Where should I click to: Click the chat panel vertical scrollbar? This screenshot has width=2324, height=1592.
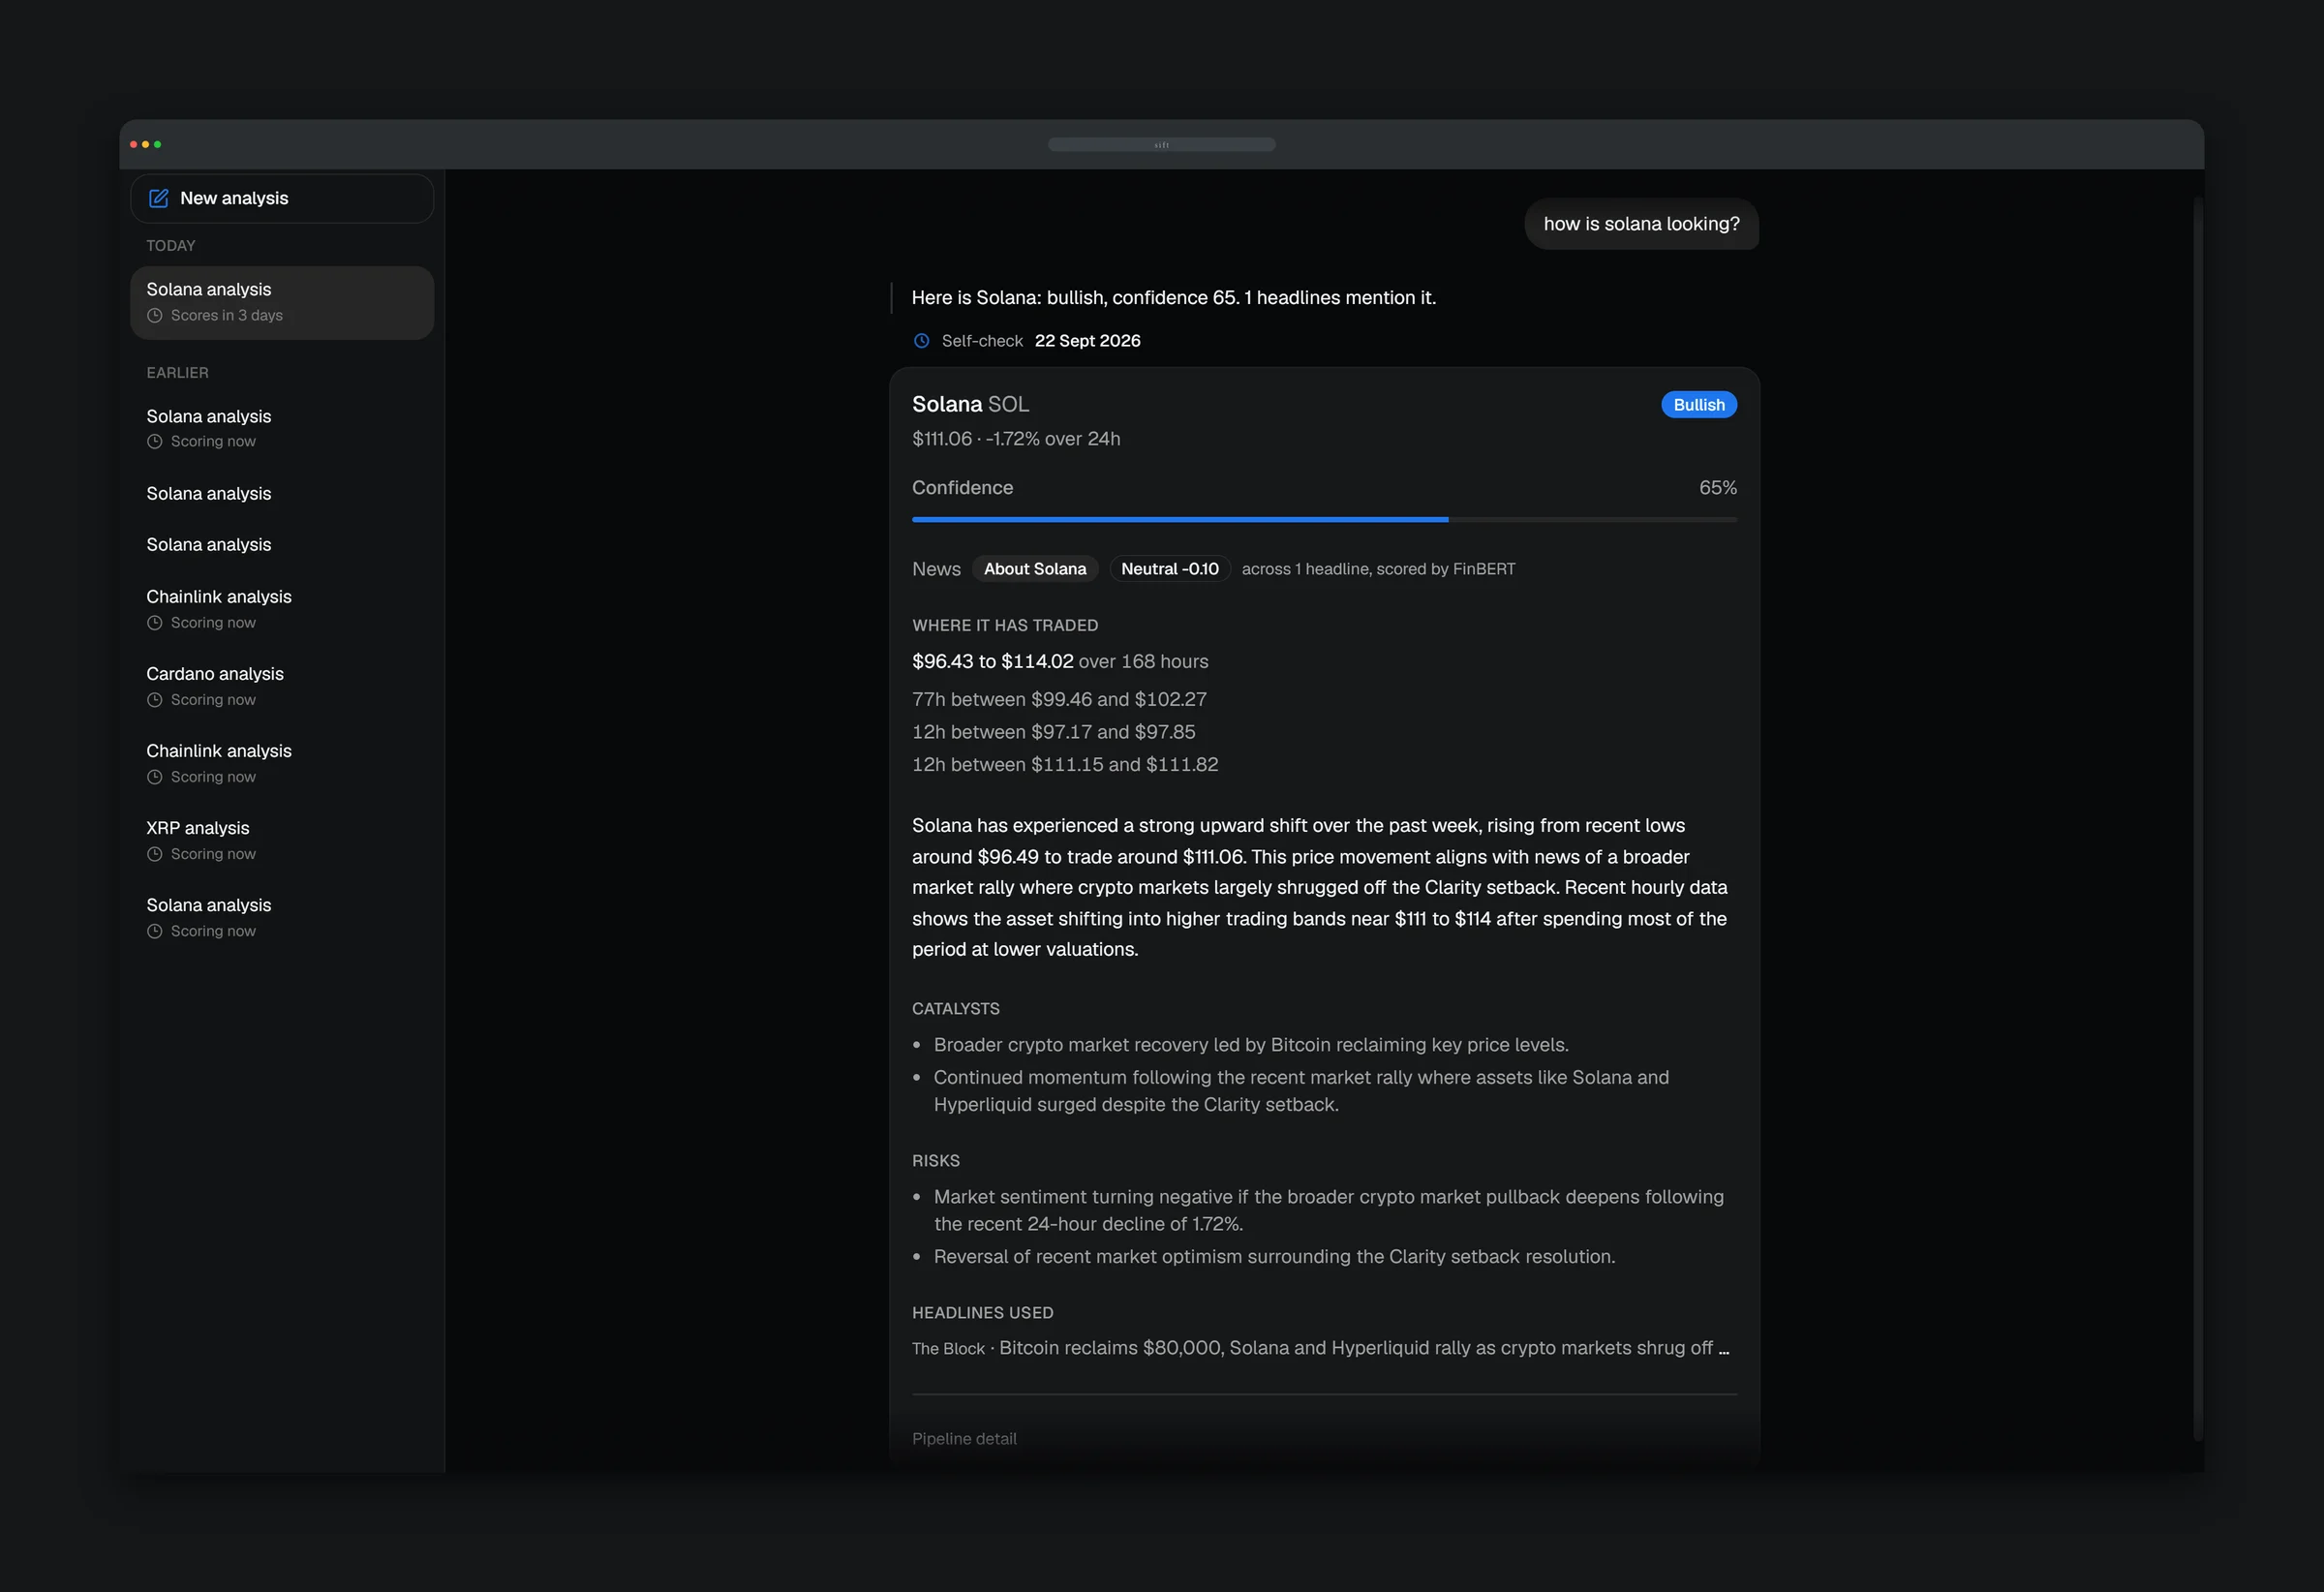(2197, 818)
